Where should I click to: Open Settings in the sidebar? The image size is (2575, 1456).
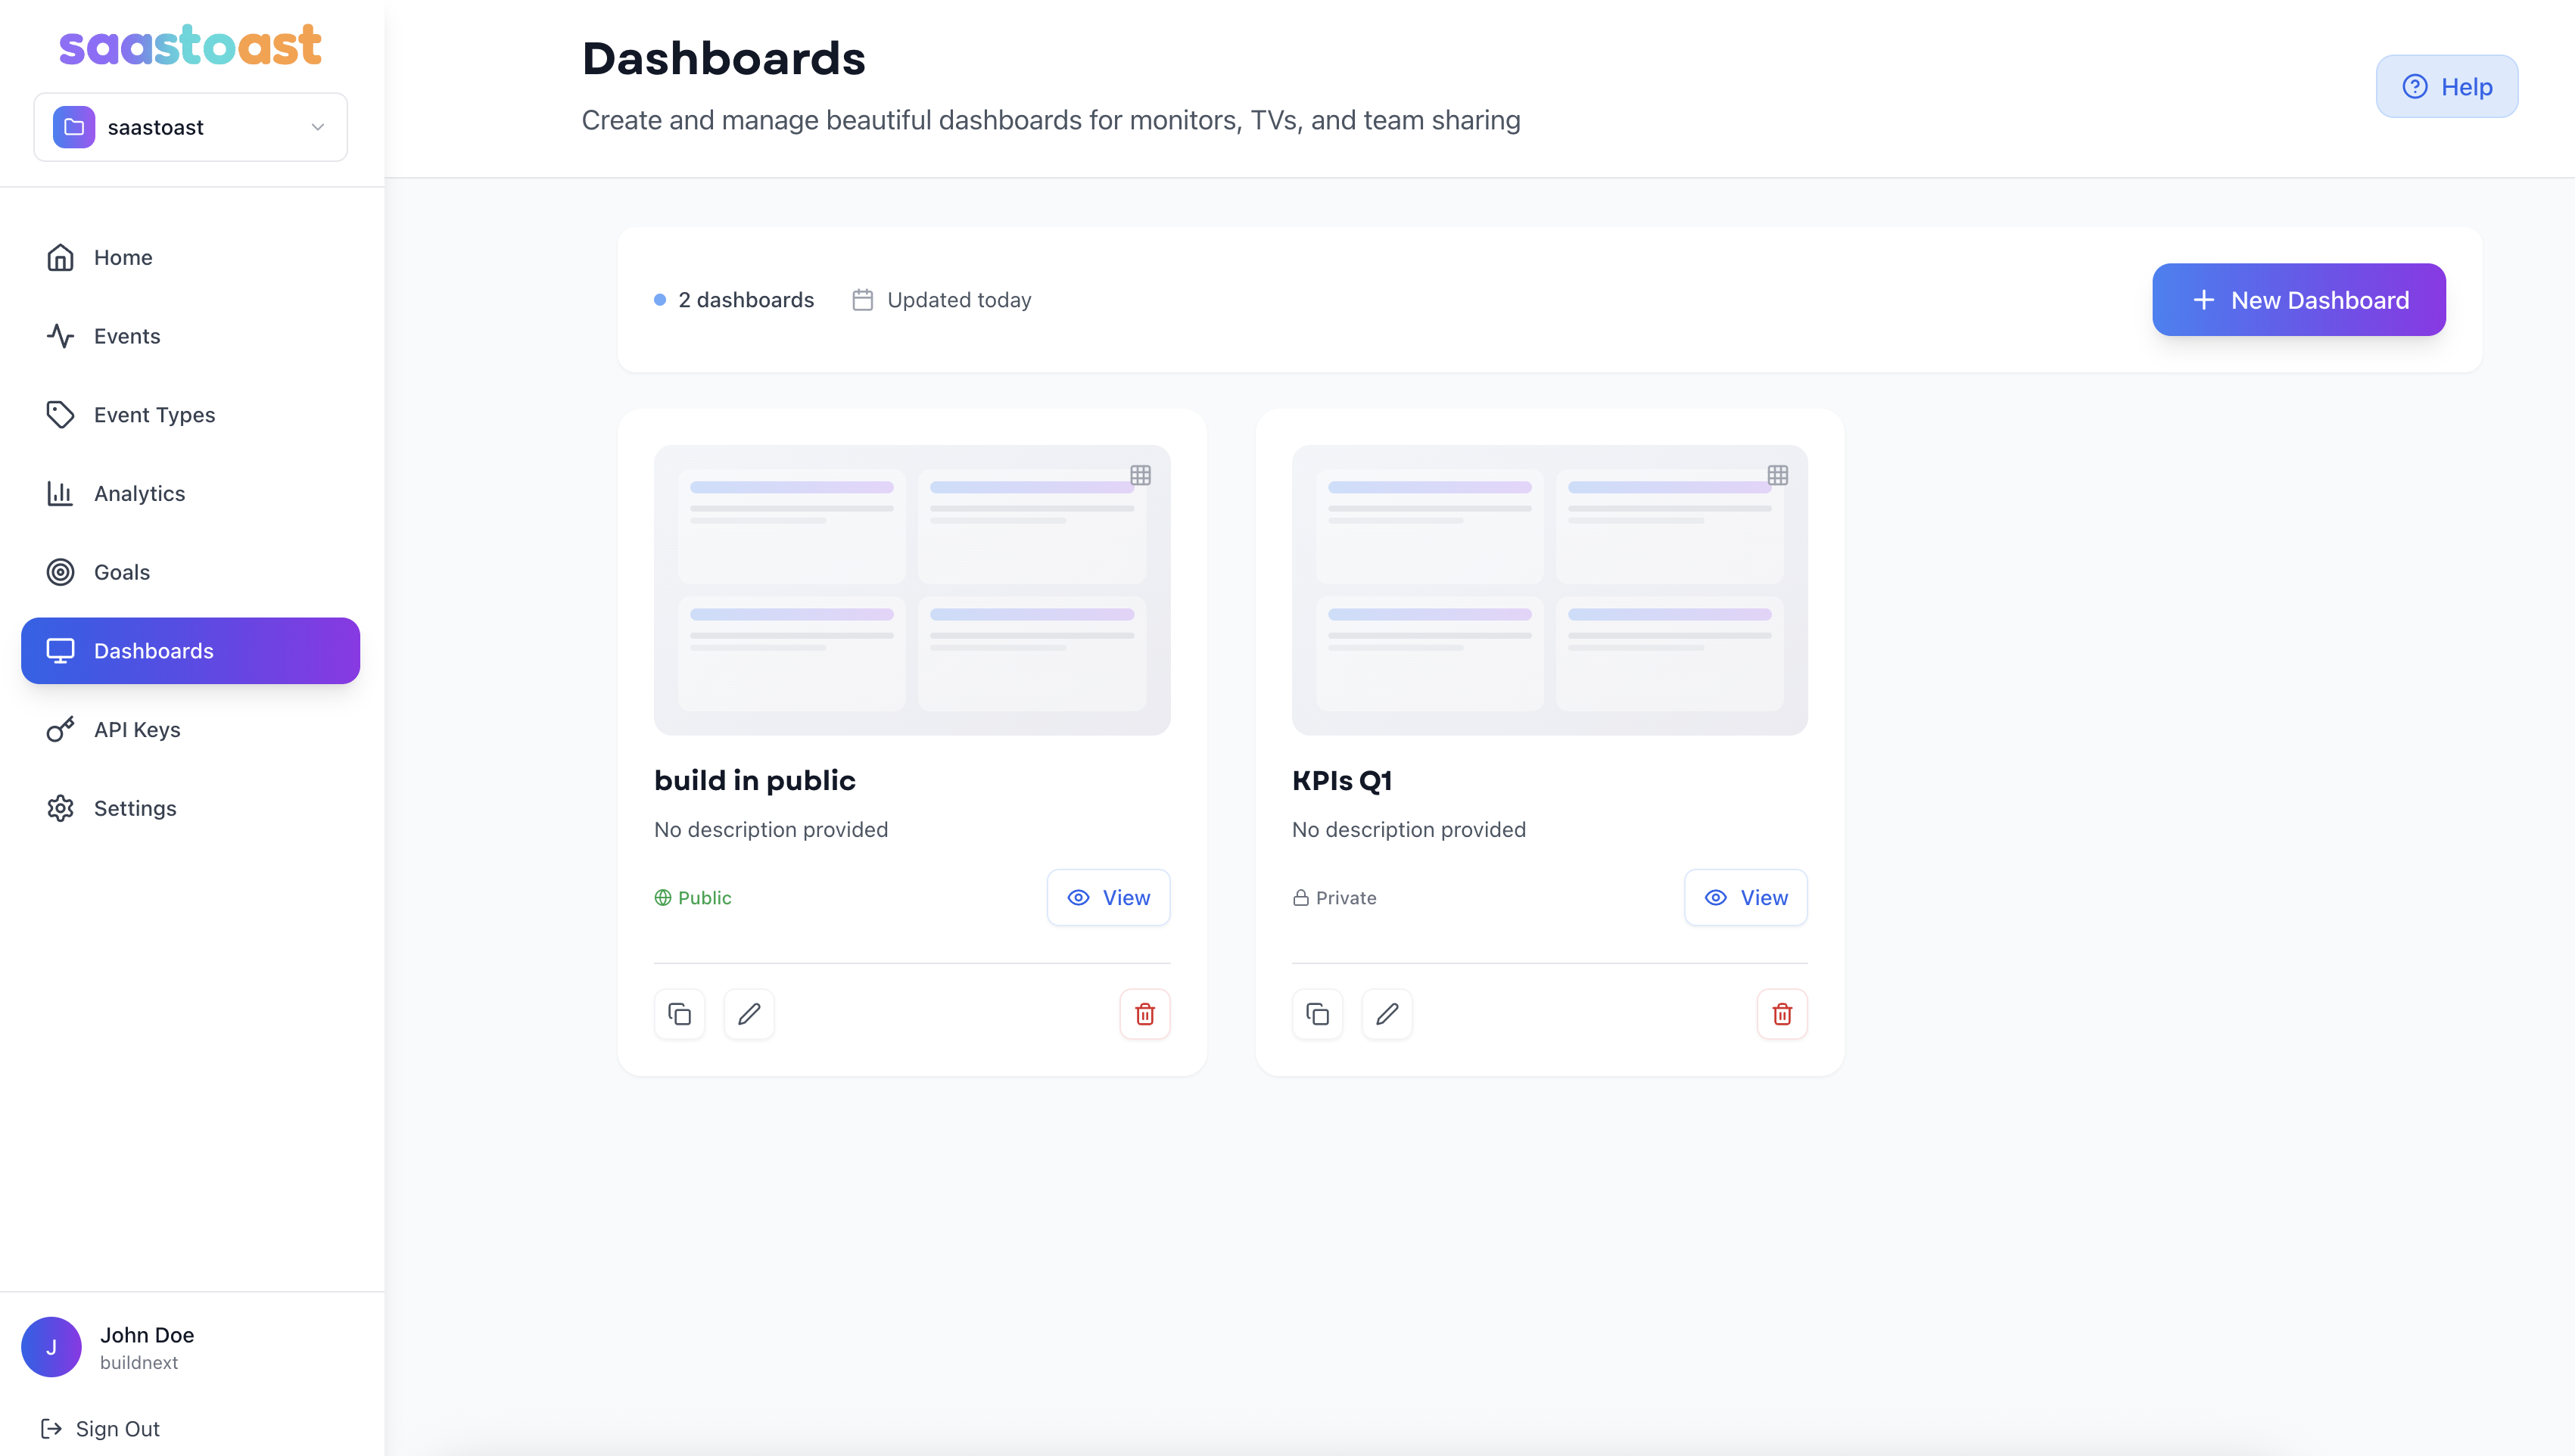(x=134, y=808)
